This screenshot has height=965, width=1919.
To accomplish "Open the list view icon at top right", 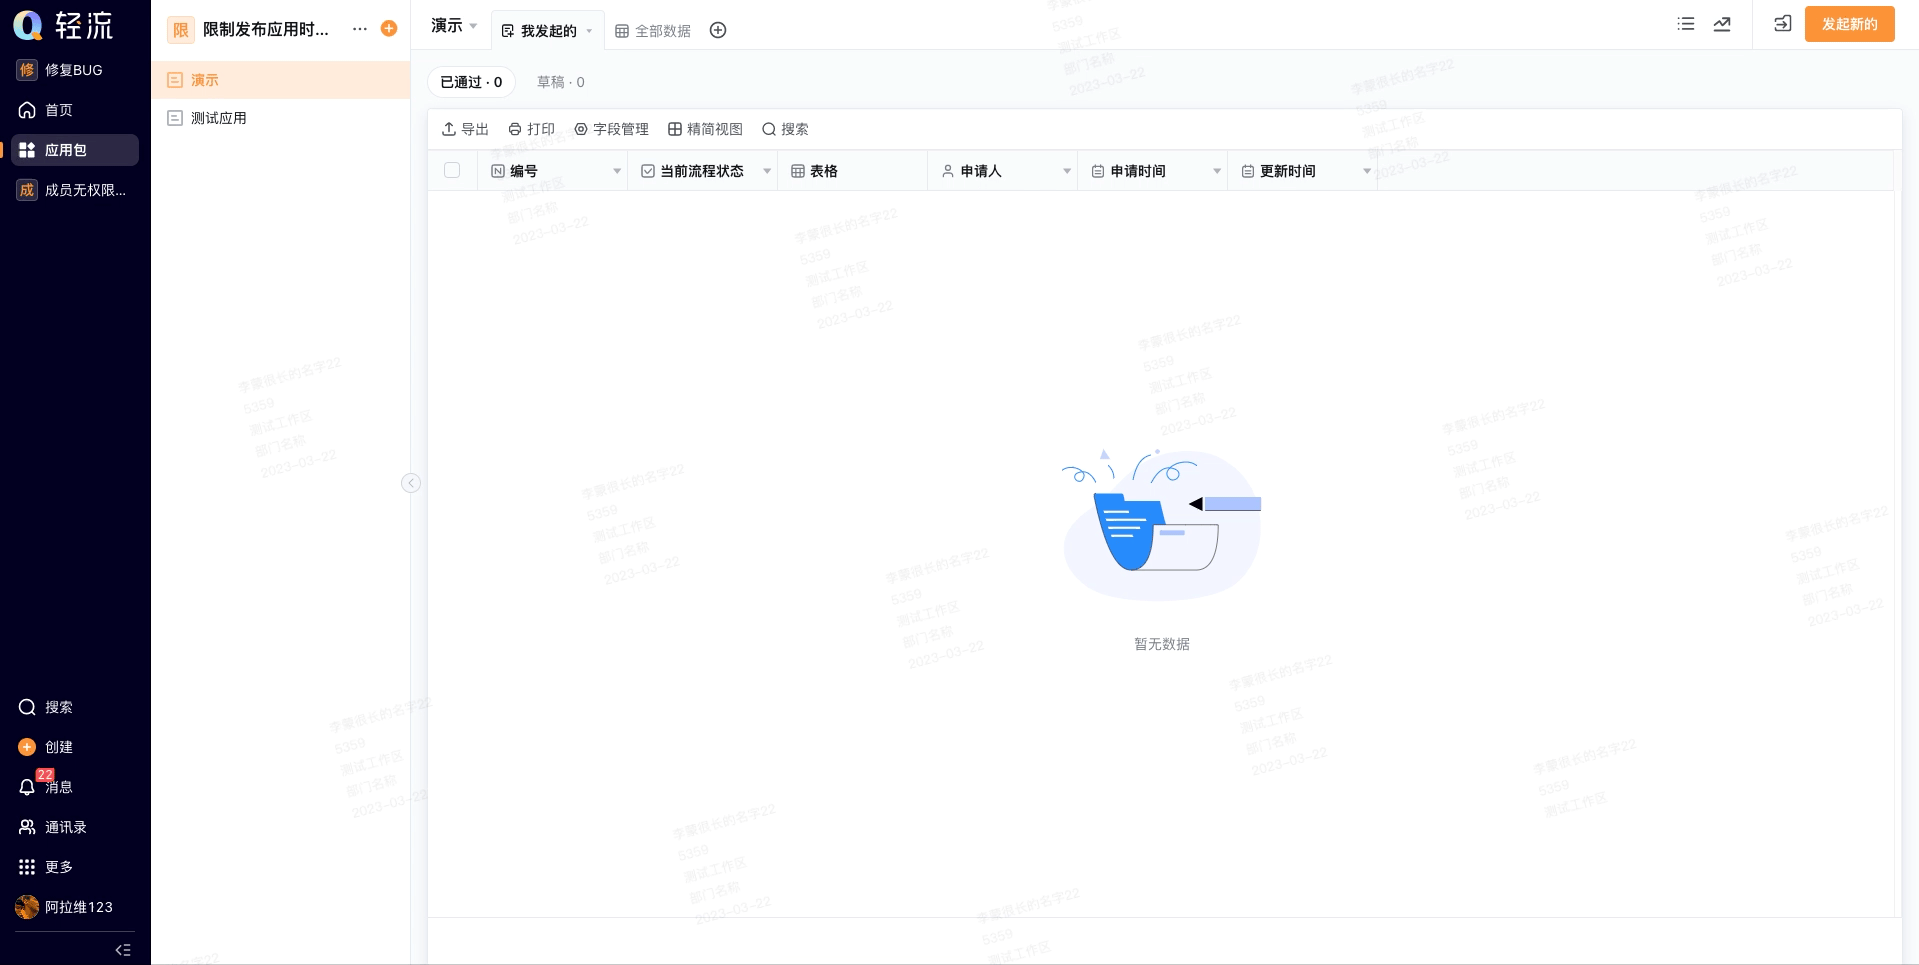I will point(1686,24).
